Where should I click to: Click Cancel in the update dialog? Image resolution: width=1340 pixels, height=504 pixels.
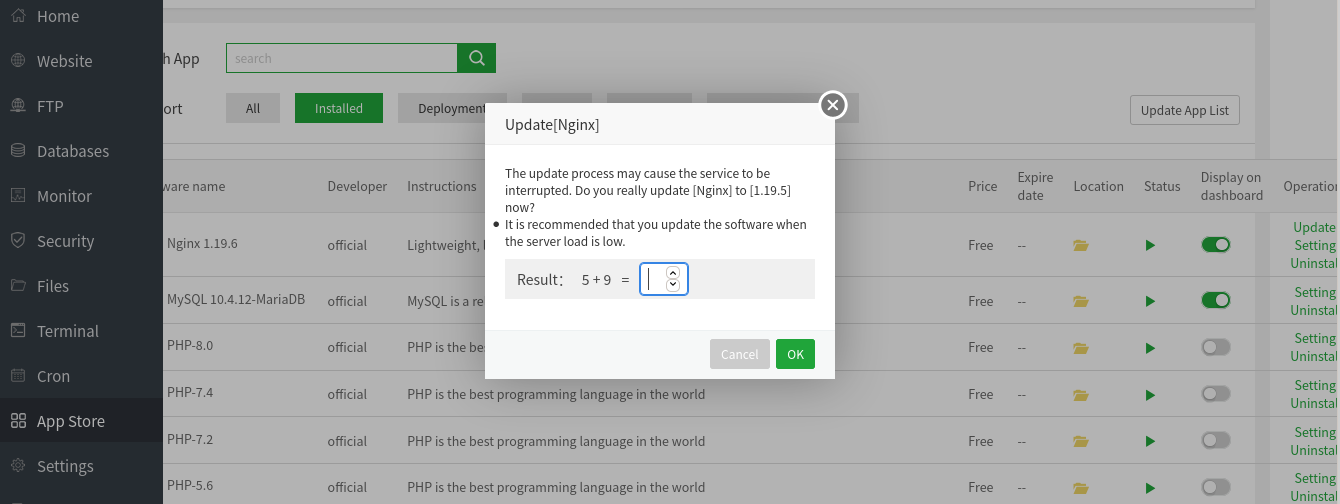(740, 354)
